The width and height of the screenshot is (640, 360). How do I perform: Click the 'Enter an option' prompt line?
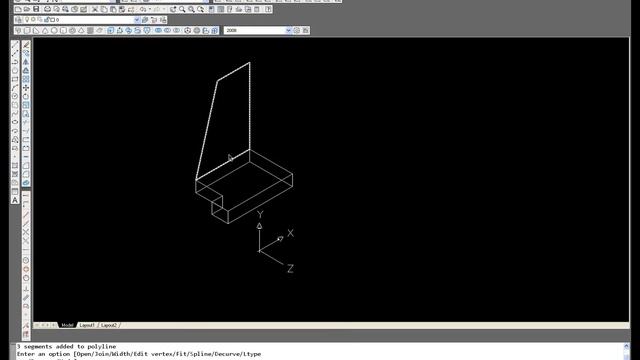139,354
